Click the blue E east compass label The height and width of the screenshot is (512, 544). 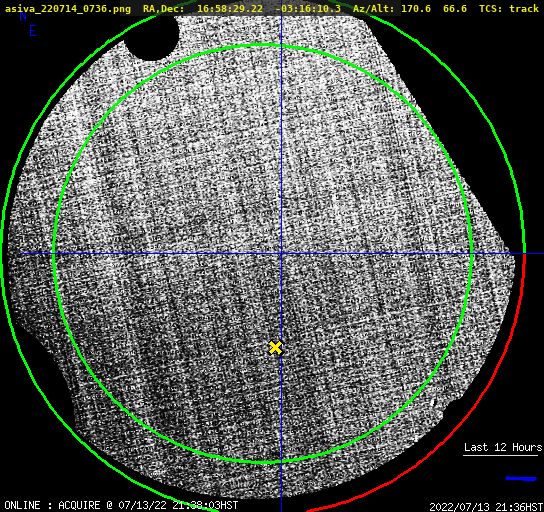click(33, 31)
